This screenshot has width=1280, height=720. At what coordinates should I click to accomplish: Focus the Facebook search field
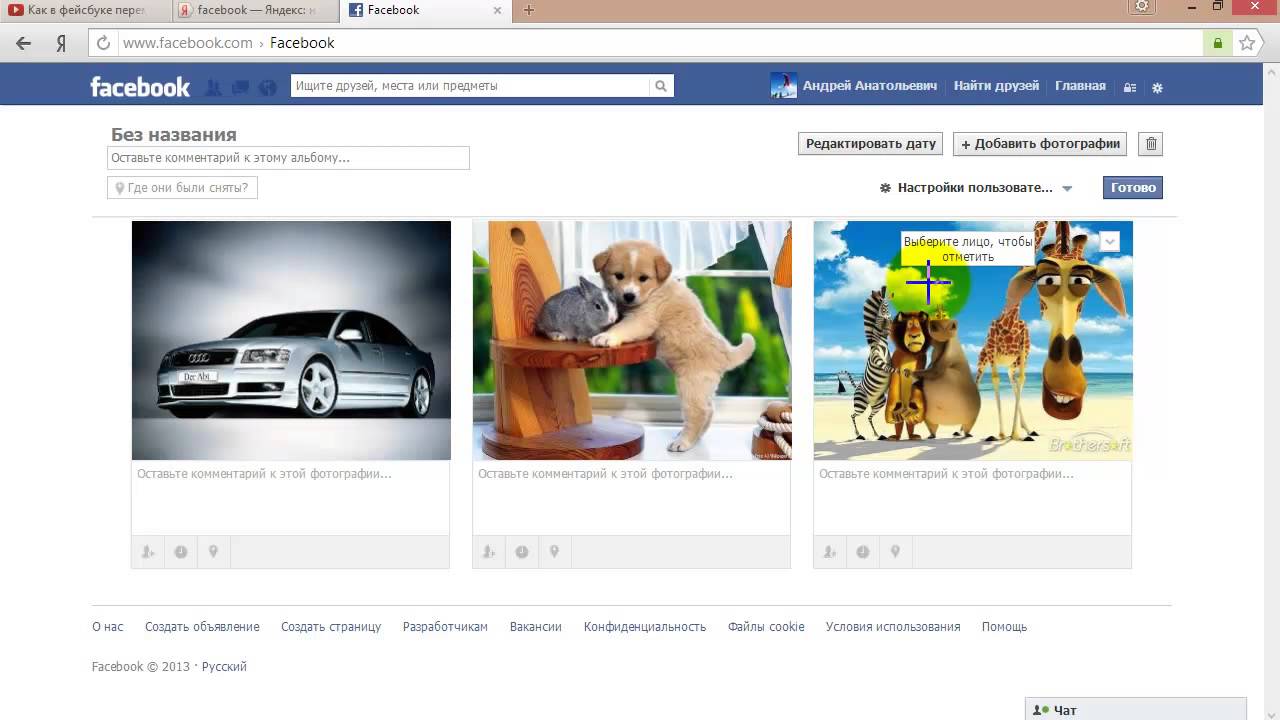(470, 86)
